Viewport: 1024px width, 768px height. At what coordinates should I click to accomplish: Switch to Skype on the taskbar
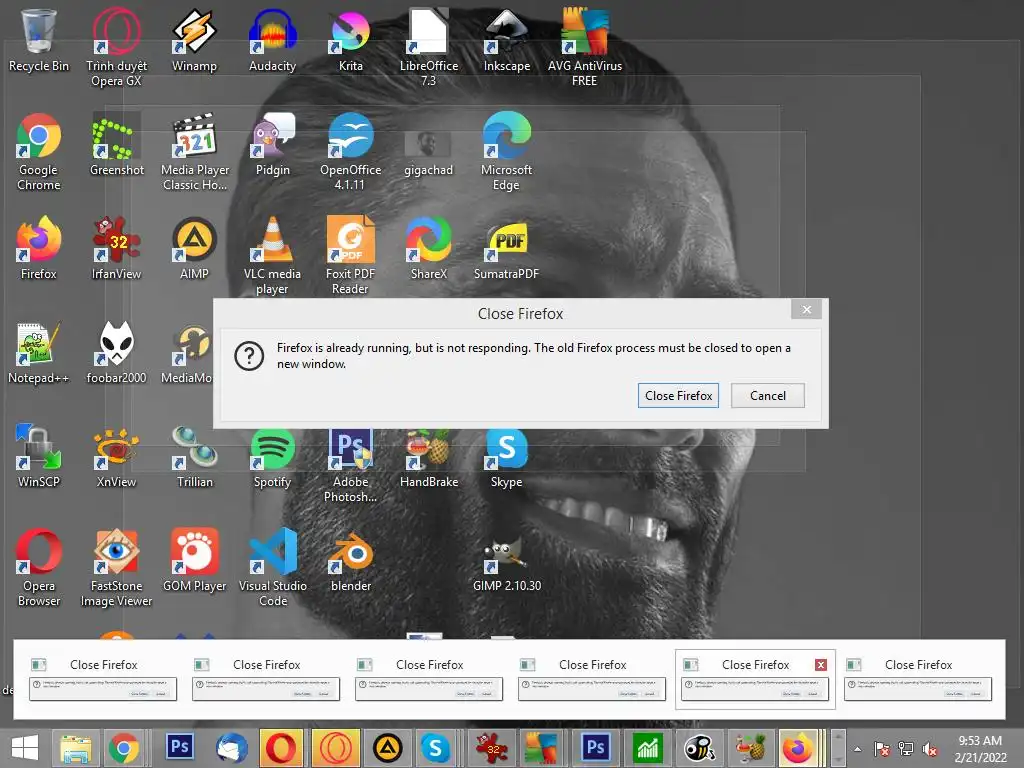pos(435,748)
